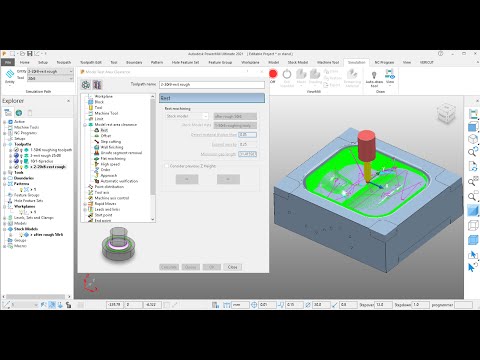Enable Consider previous Z heights checkbox
The image size is (480, 360).
point(167,166)
